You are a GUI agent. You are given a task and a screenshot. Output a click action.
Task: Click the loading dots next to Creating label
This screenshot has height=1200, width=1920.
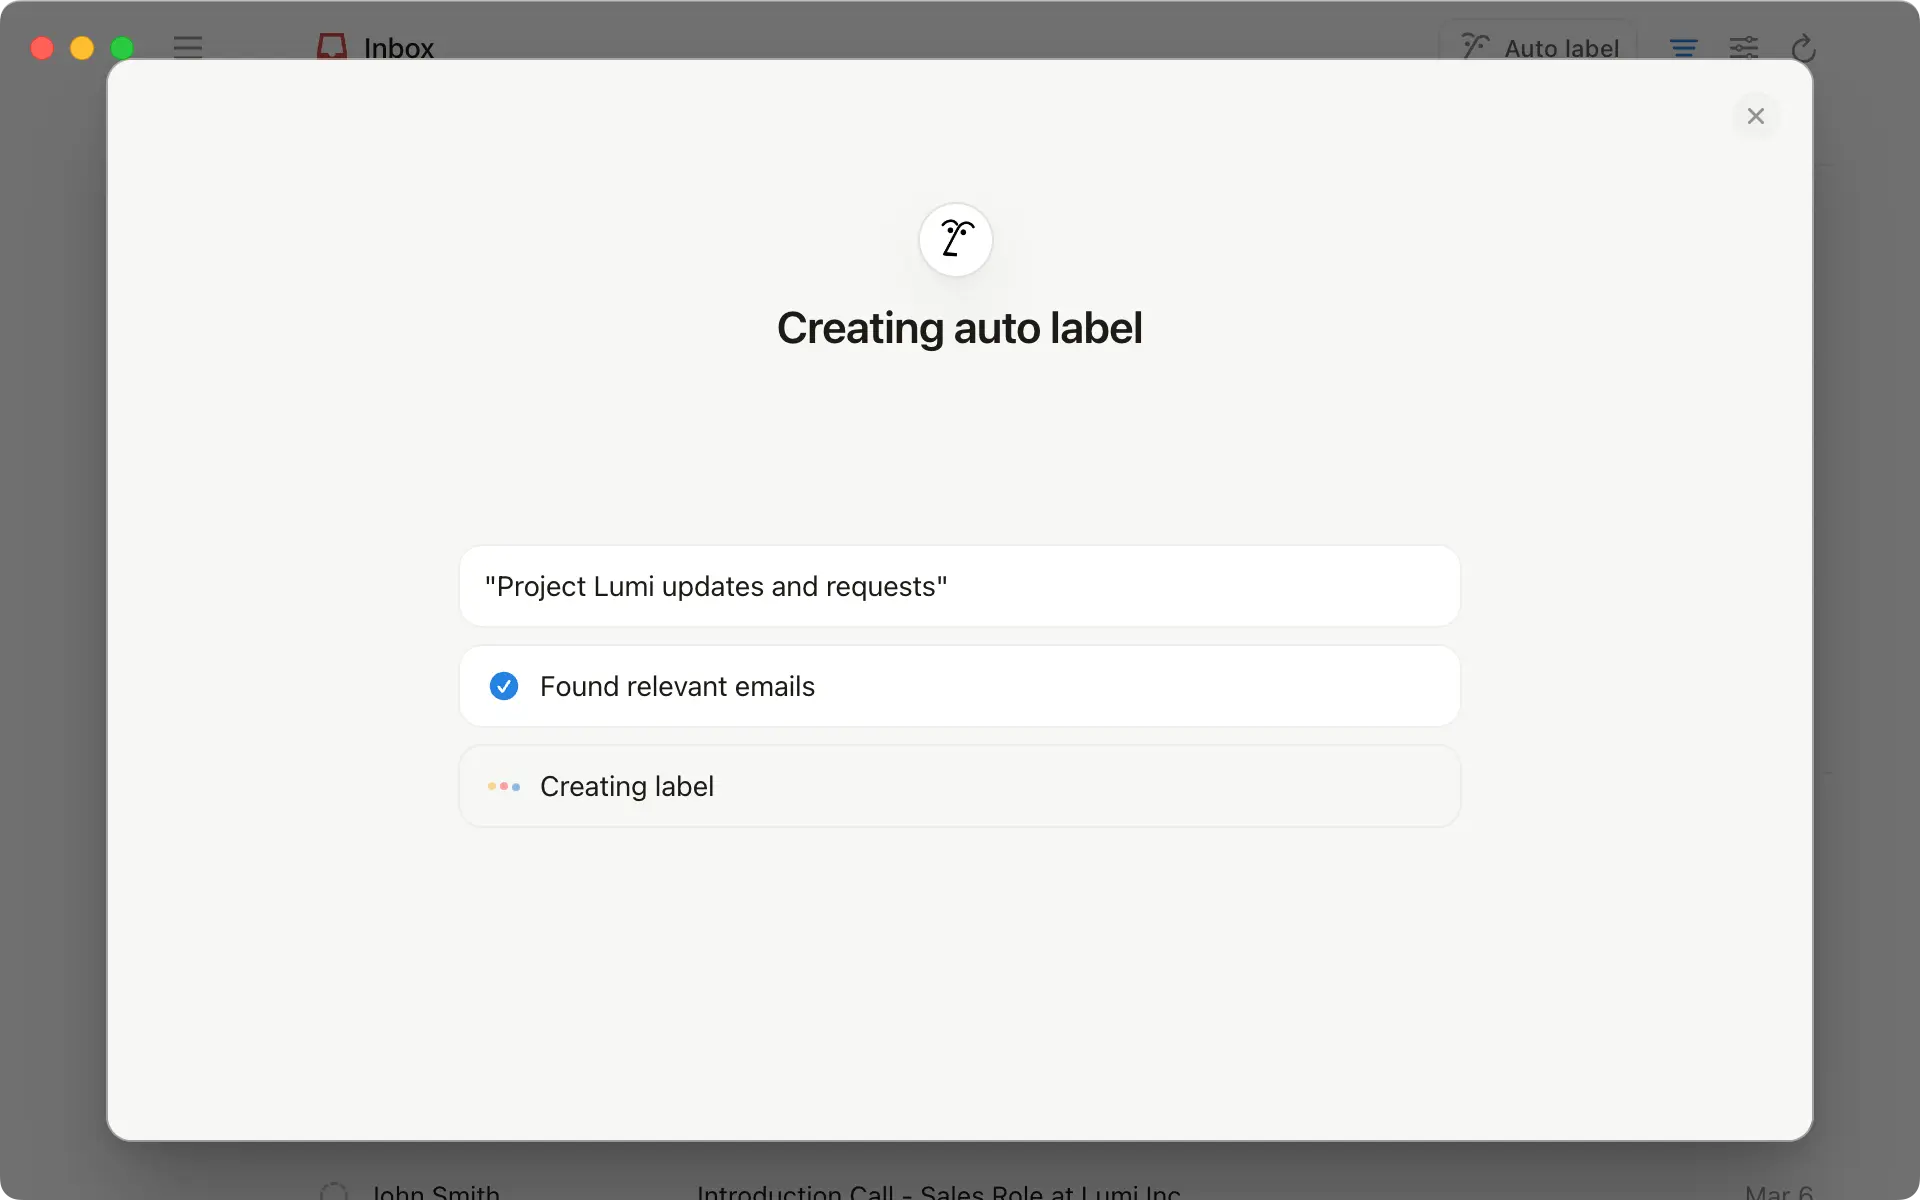coord(504,787)
